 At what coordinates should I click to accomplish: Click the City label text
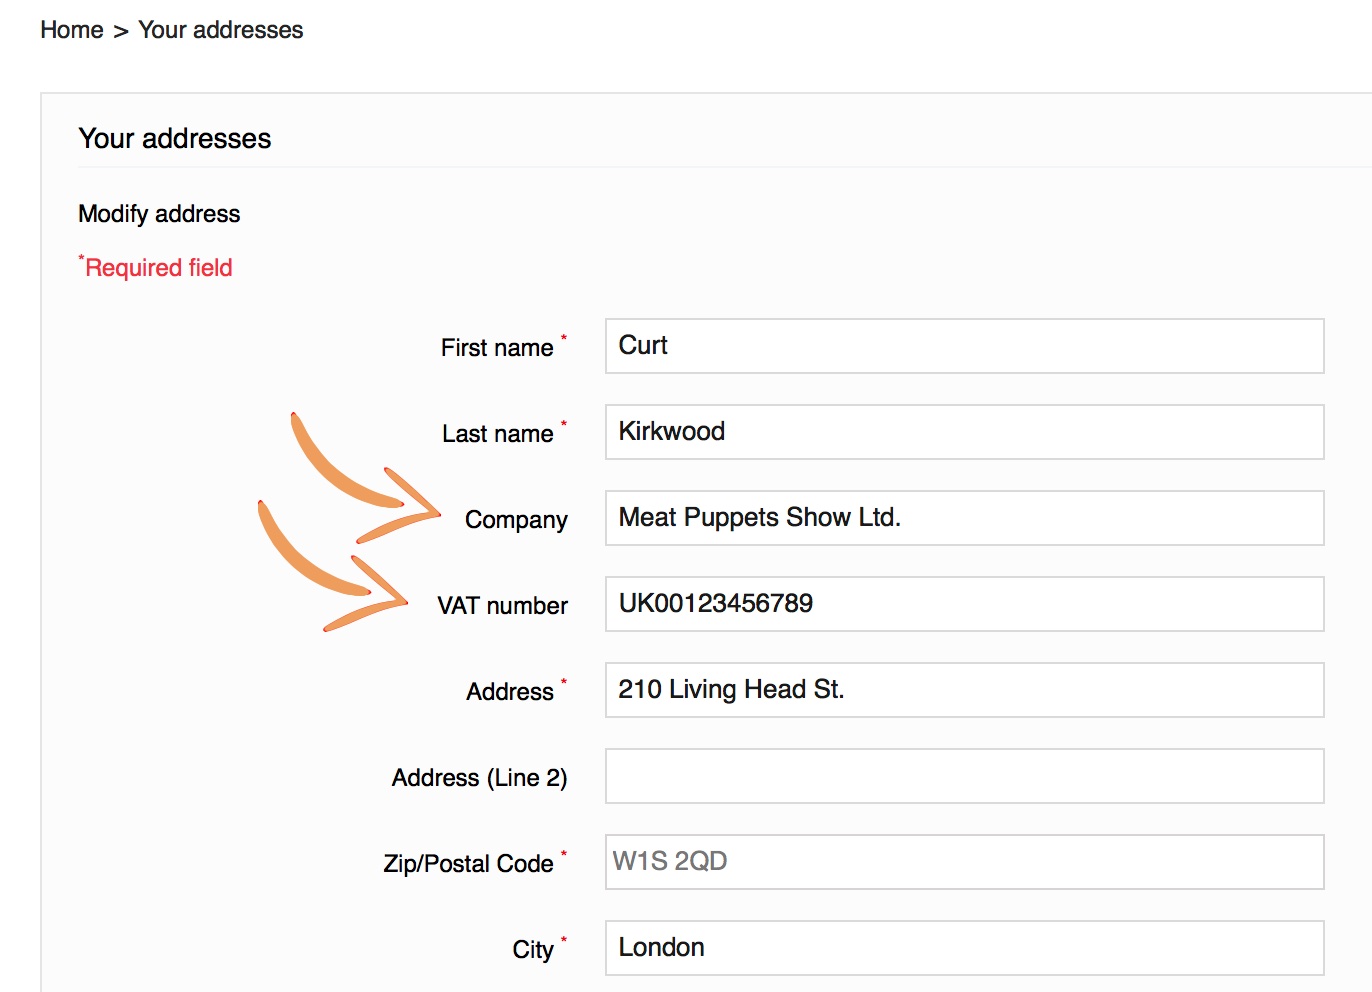point(532,950)
